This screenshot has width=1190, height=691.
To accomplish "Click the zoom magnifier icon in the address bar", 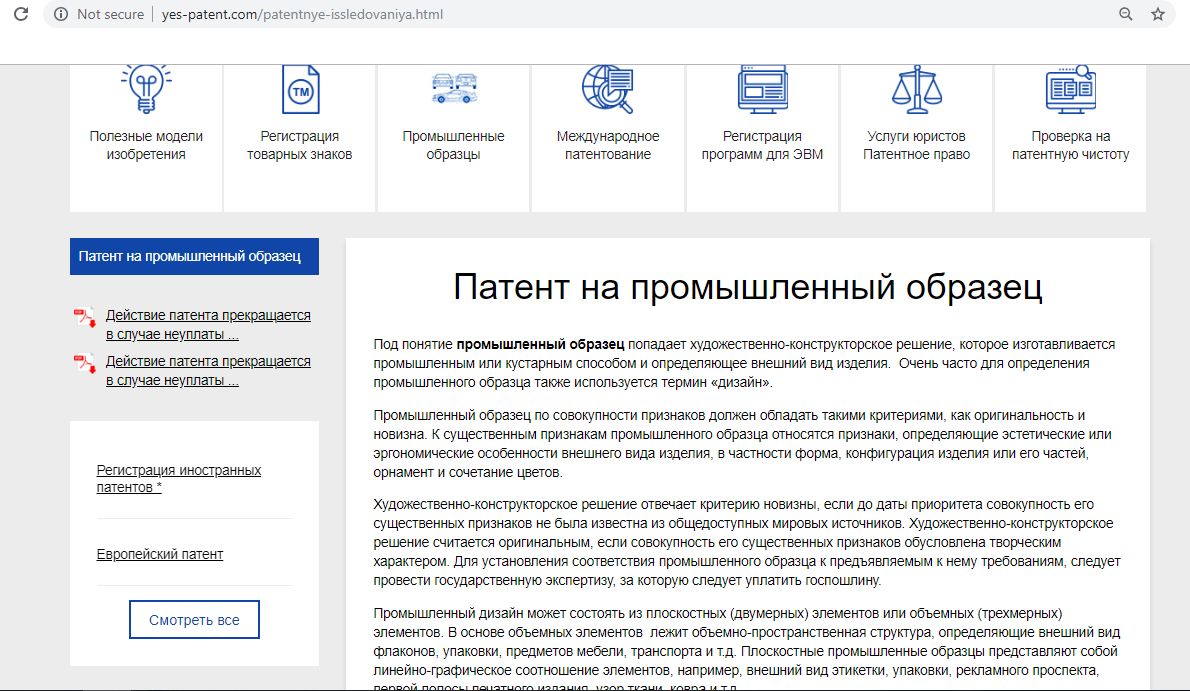I will pos(1125,14).
